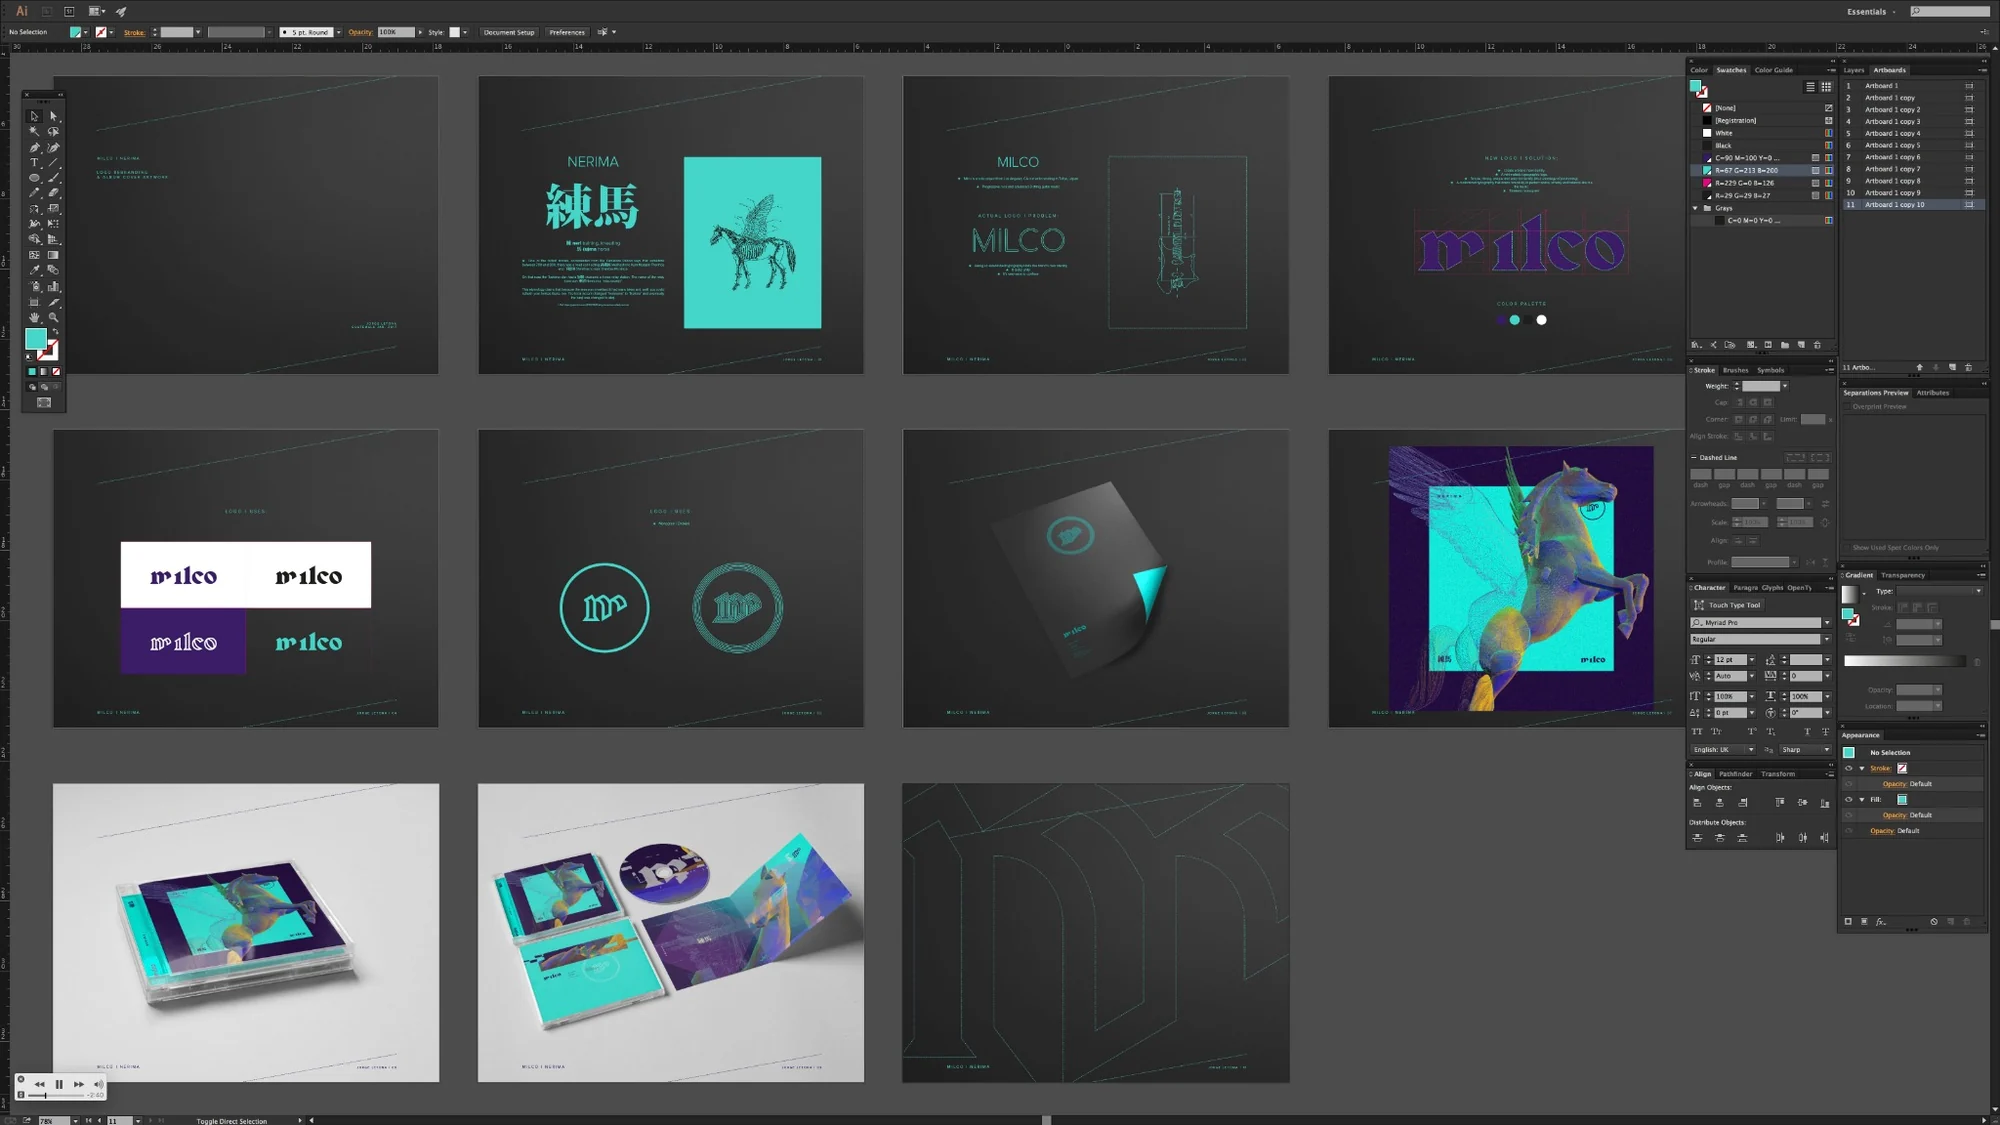
Task: Open the English: UK language dropdown
Action: tap(1723, 749)
